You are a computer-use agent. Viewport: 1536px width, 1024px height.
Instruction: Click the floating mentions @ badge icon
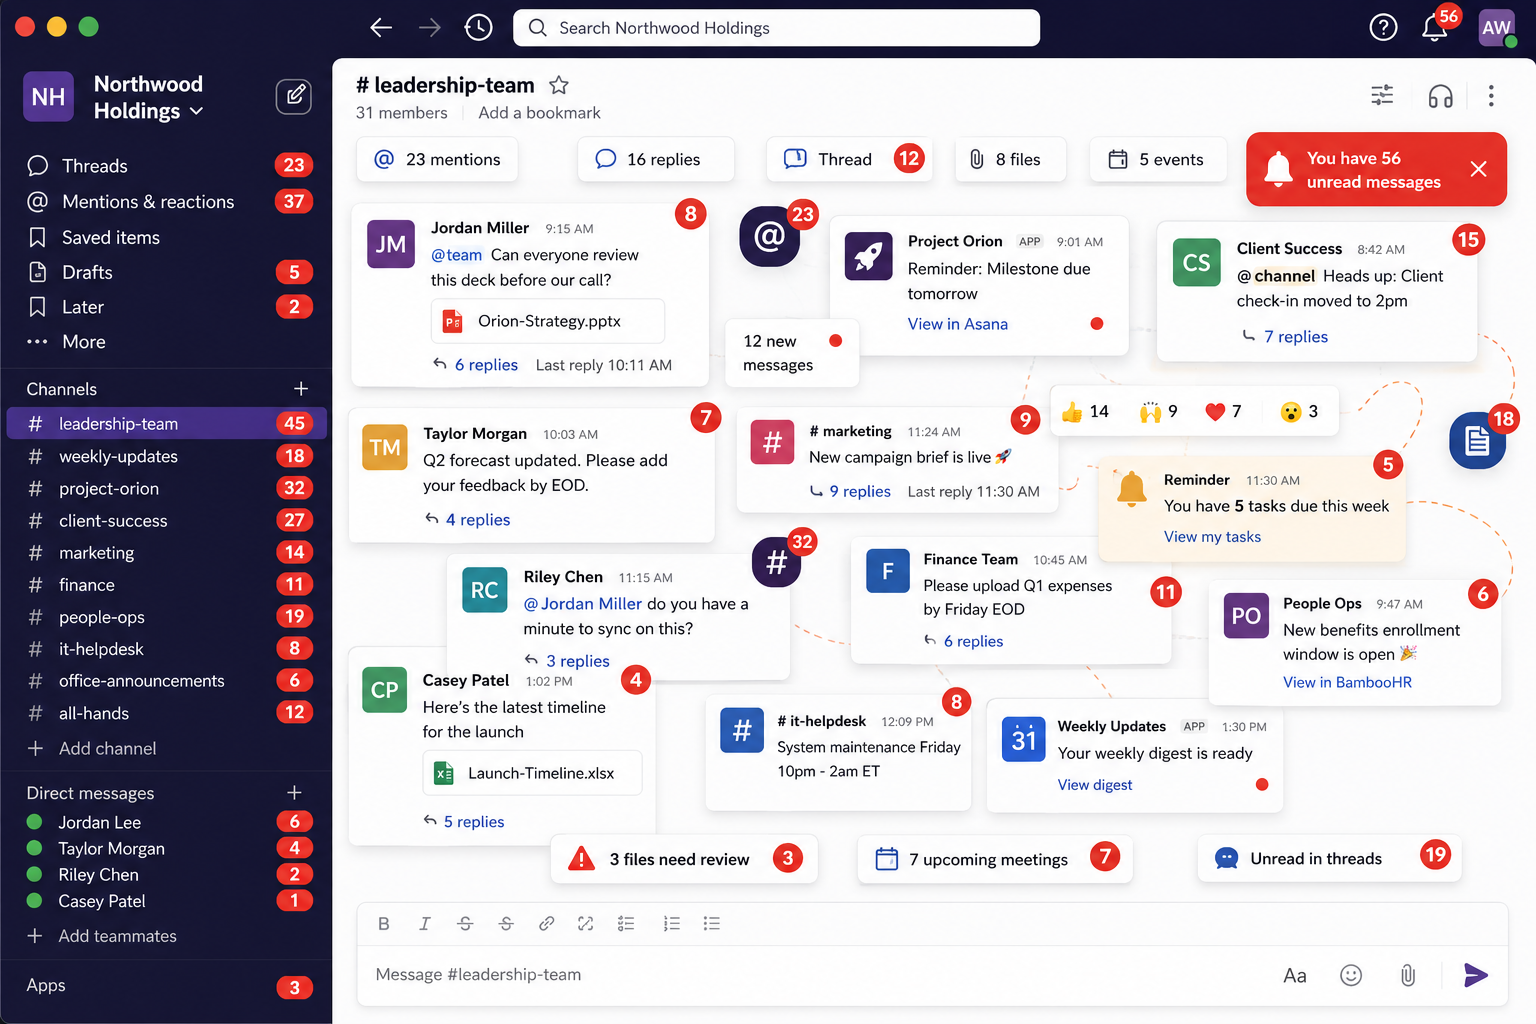tap(769, 236)
